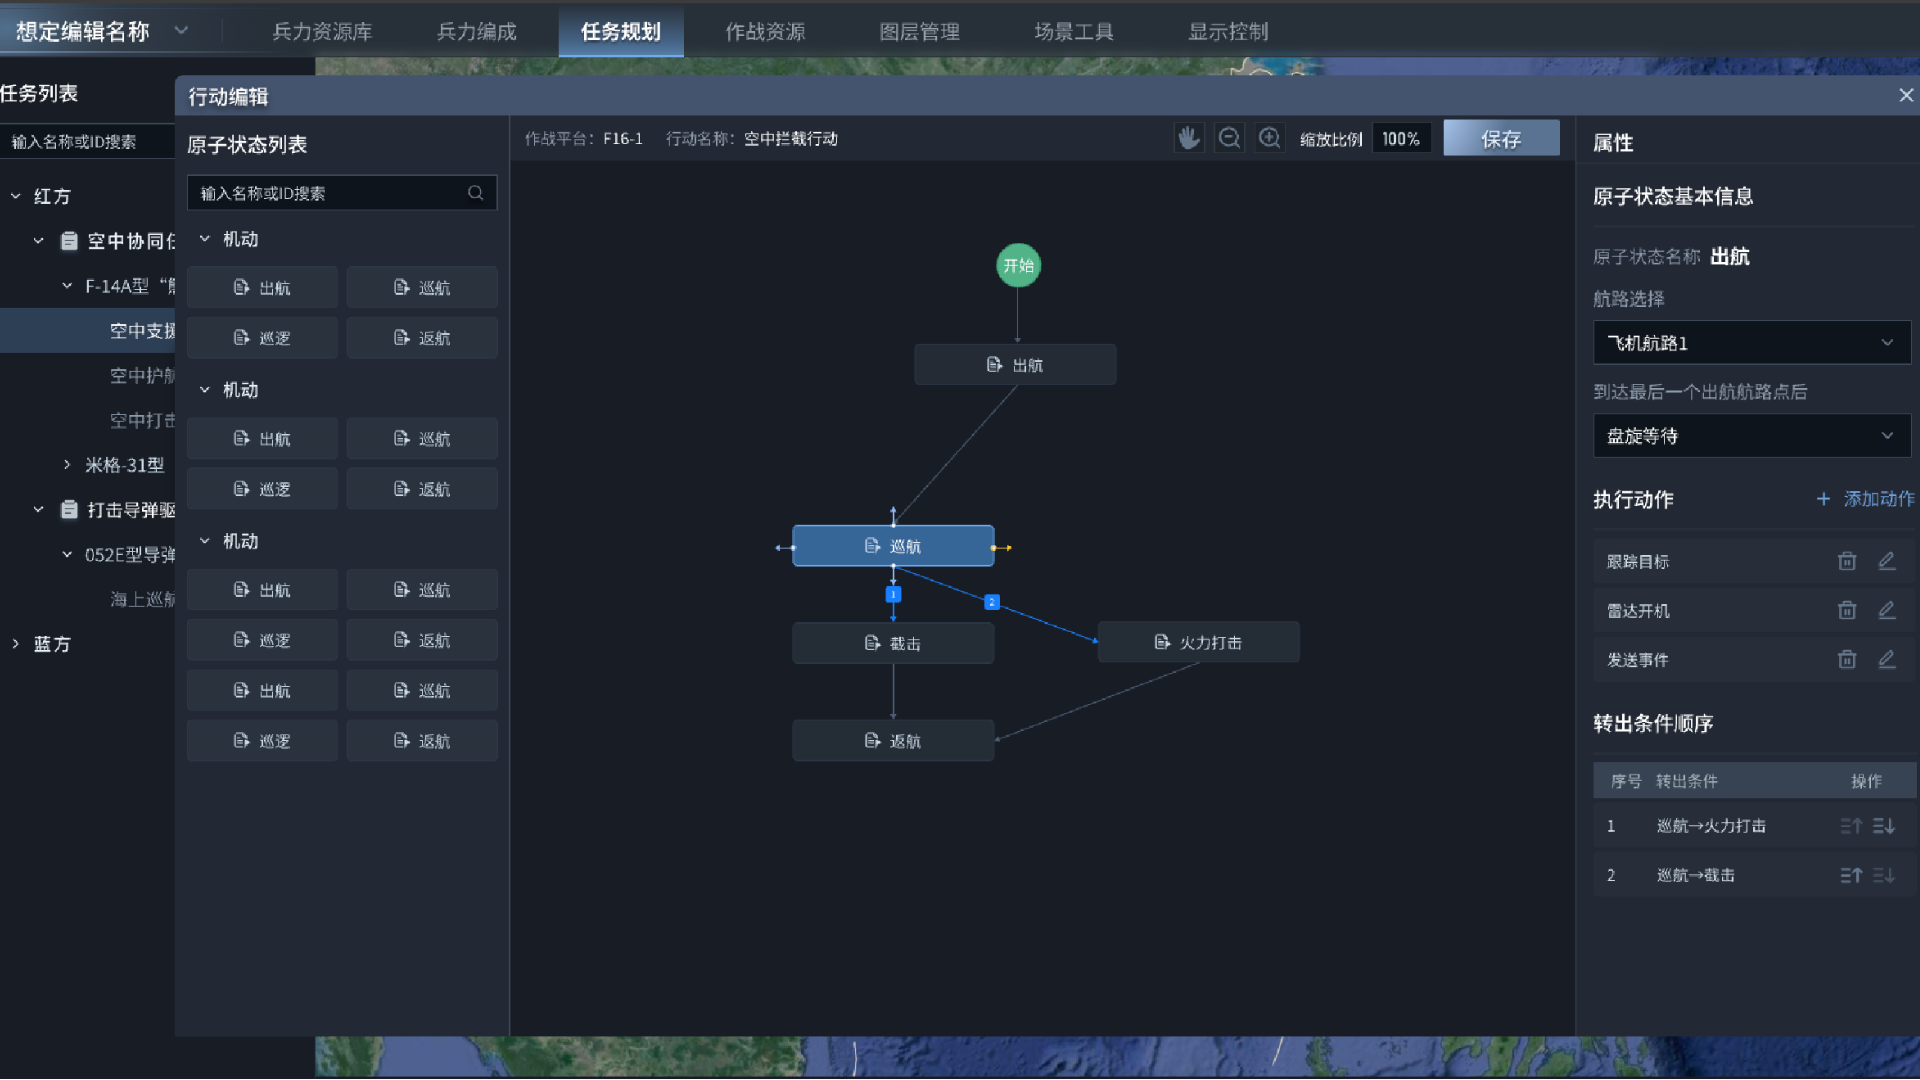
Task: Select the 火力打击 node in canvas
Action: point(1198,642)
